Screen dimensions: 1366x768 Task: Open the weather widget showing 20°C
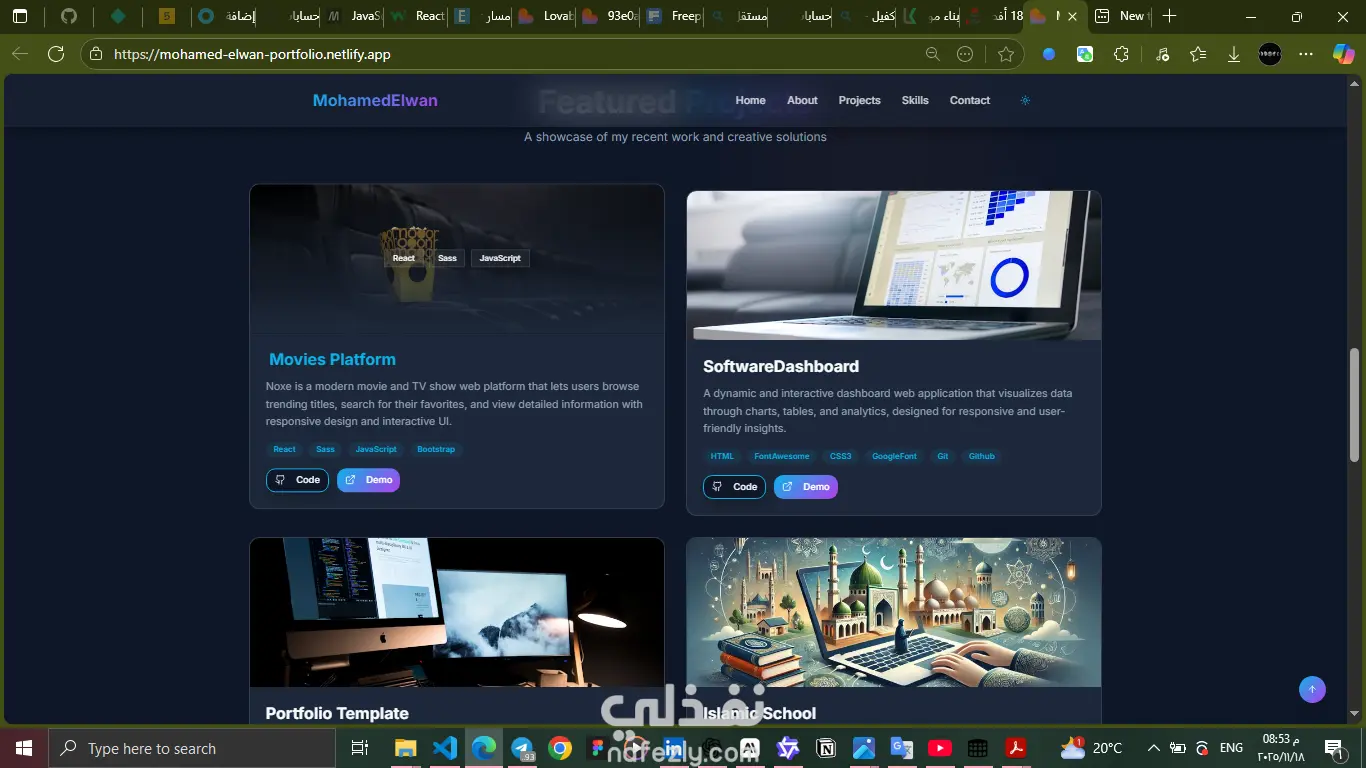(x=1092, y=748)
